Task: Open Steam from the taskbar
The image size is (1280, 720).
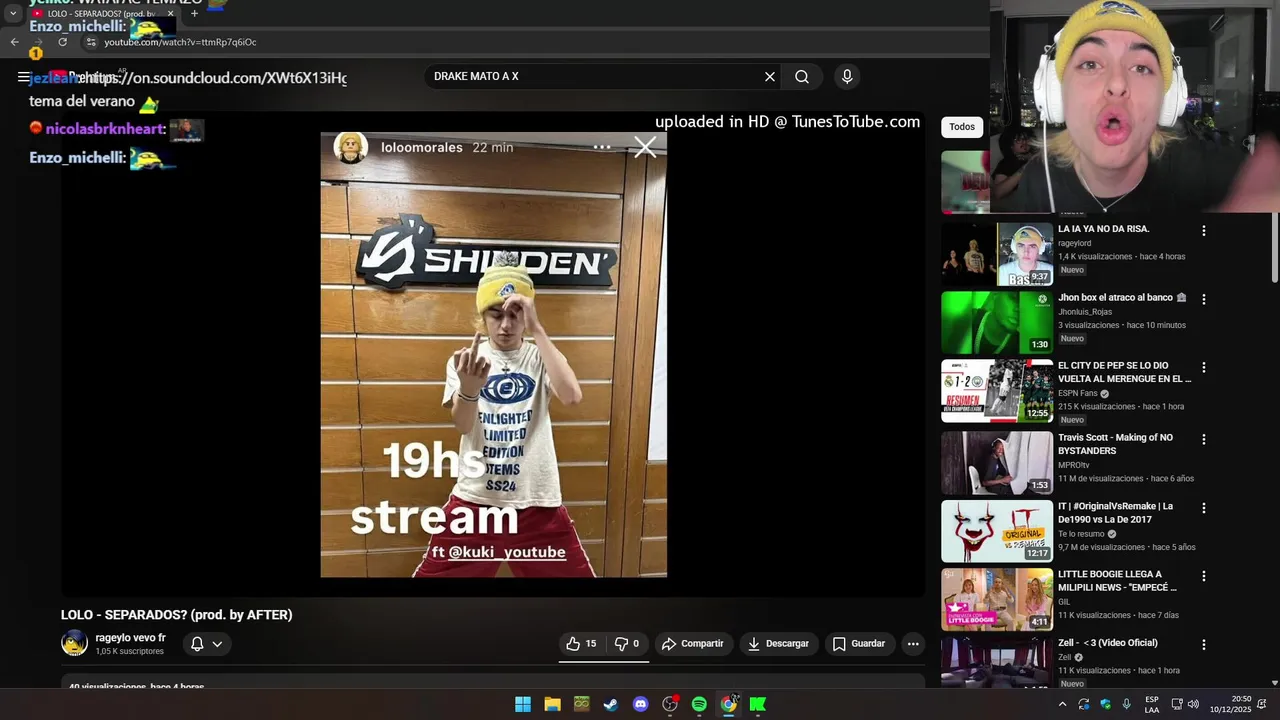Action: tap(611, 704)
